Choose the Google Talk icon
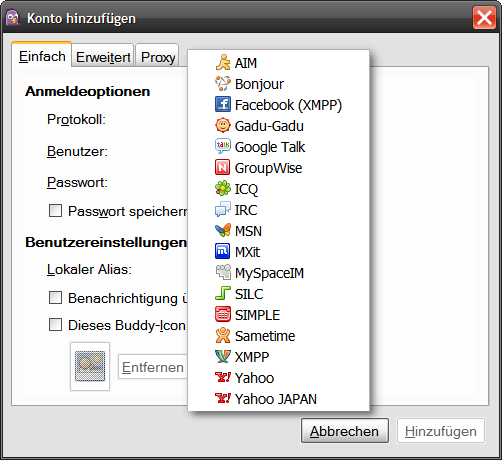The image size is (502, 460). [223, 146]
